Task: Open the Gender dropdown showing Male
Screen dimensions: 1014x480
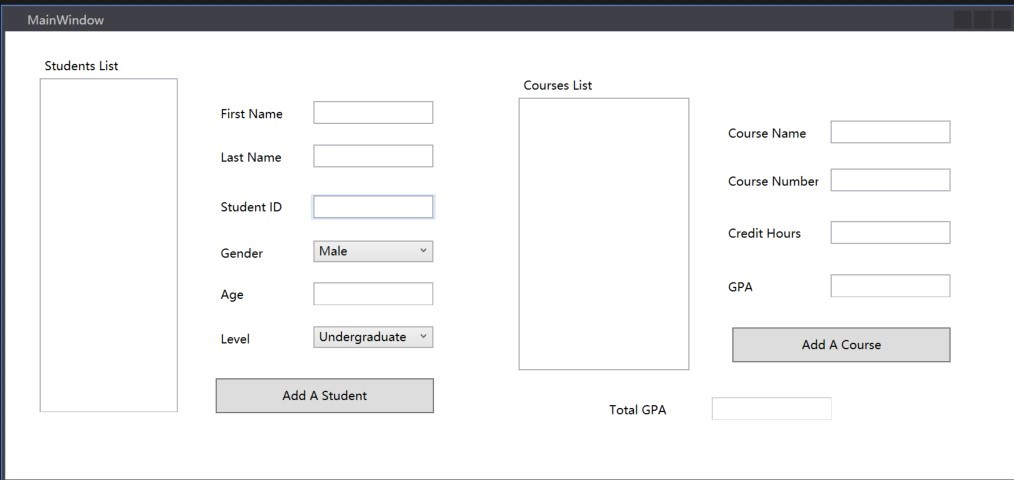Action: coord(373,251)
